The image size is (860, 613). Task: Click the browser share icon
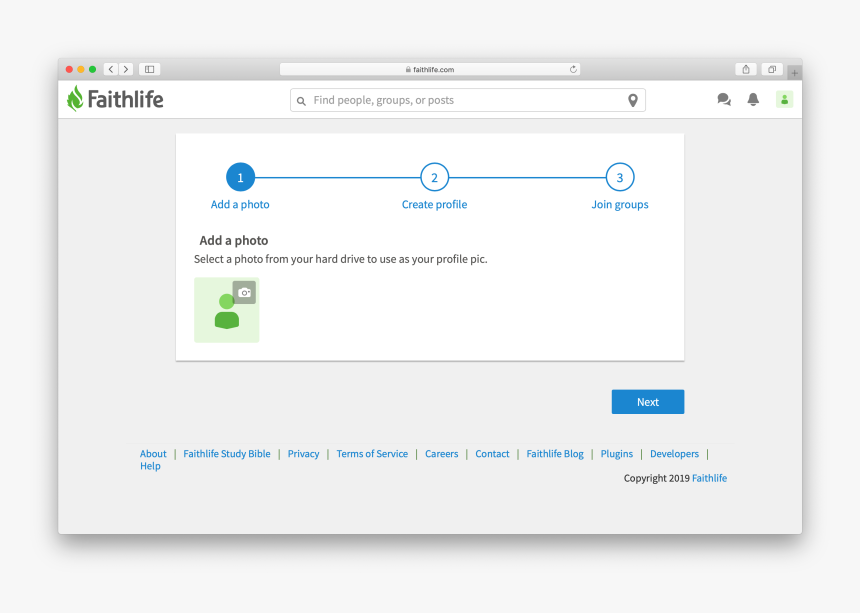tap(744, 69)
